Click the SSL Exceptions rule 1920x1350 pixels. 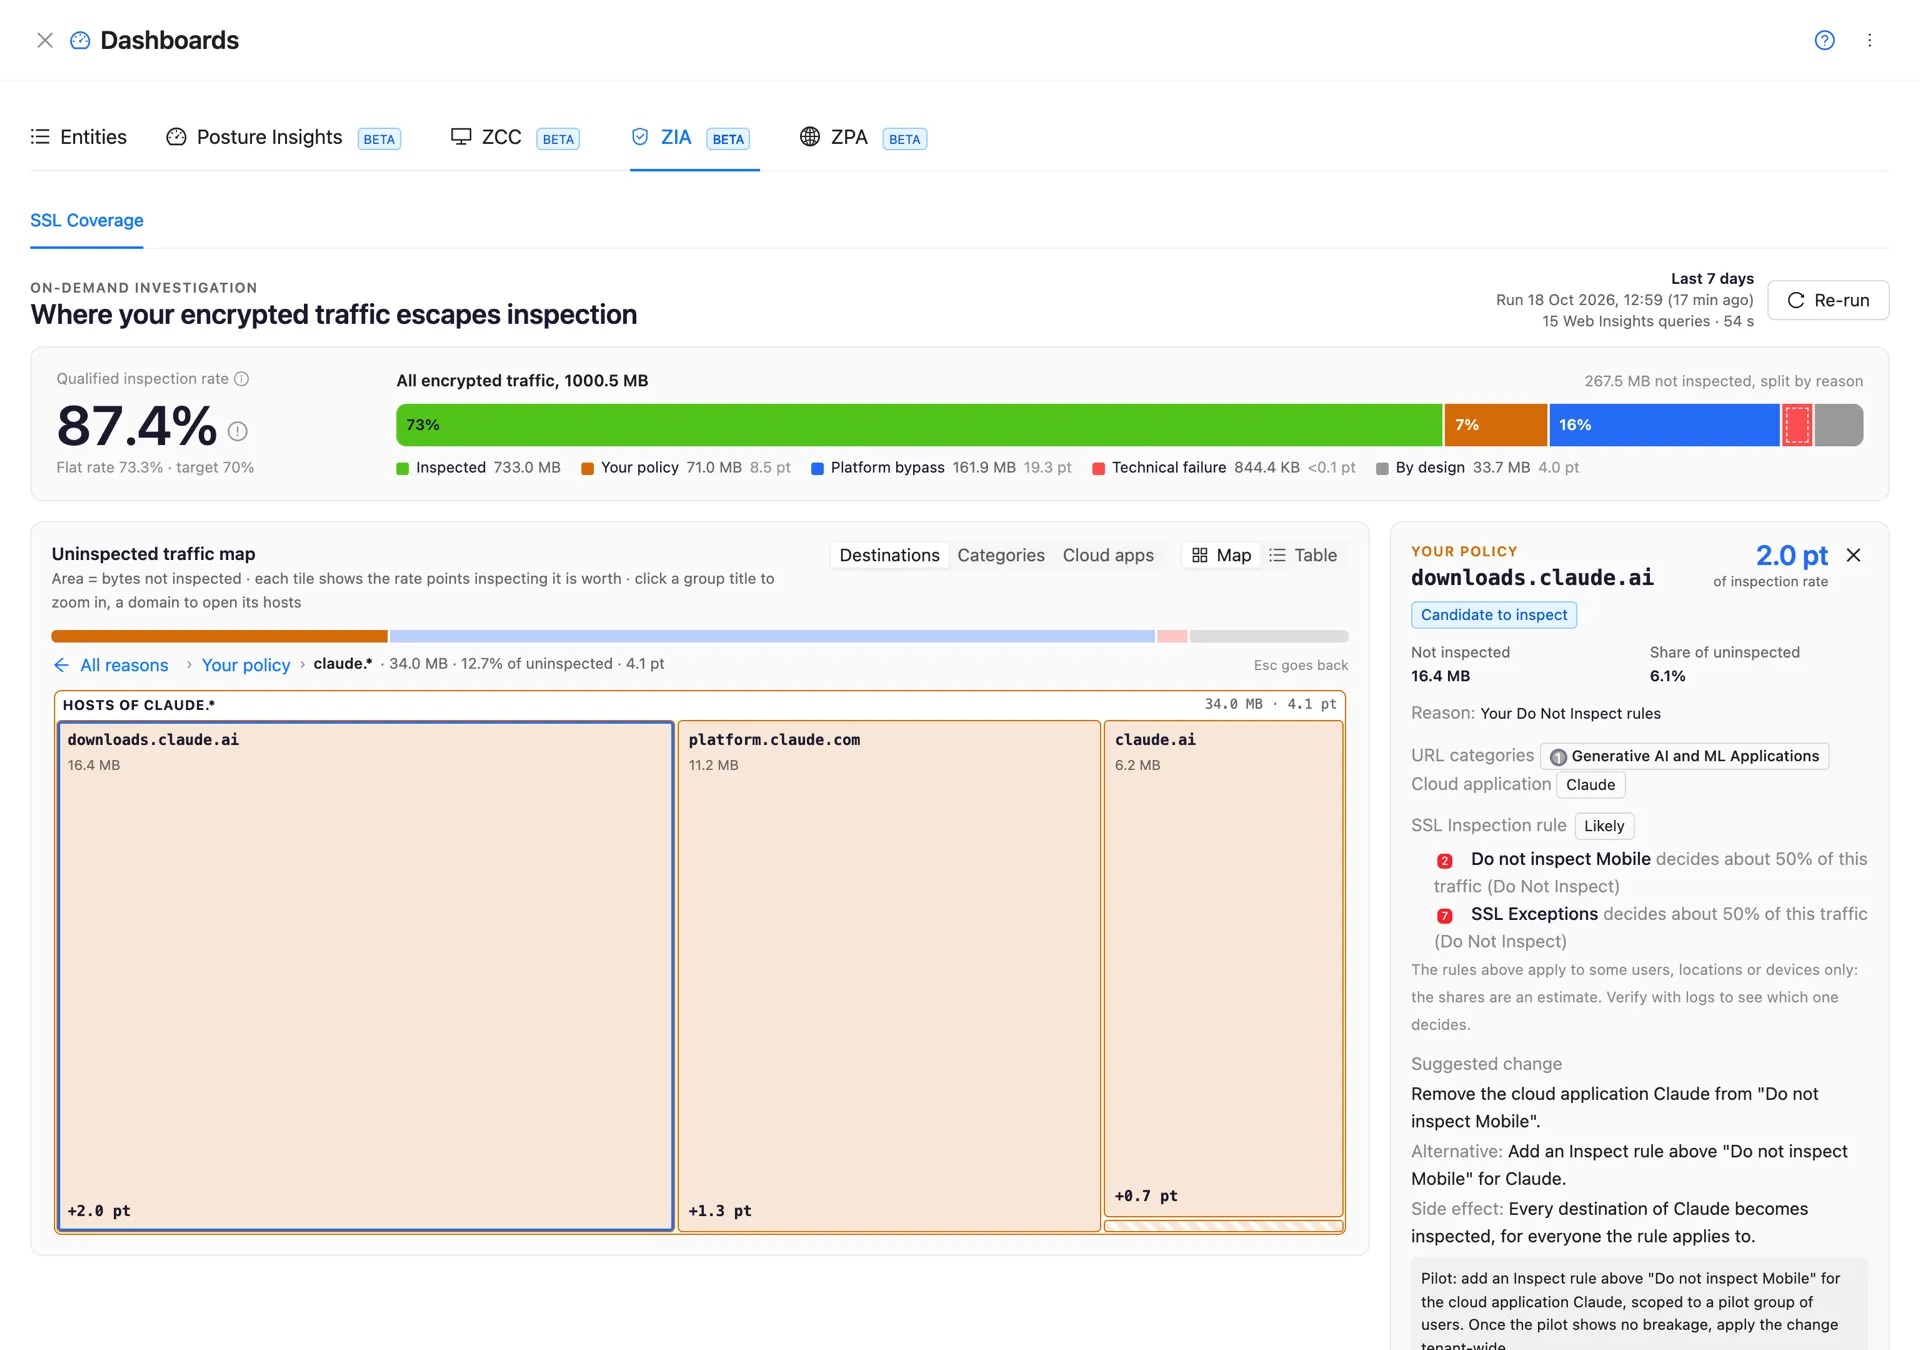click(x=1534, y=914)
